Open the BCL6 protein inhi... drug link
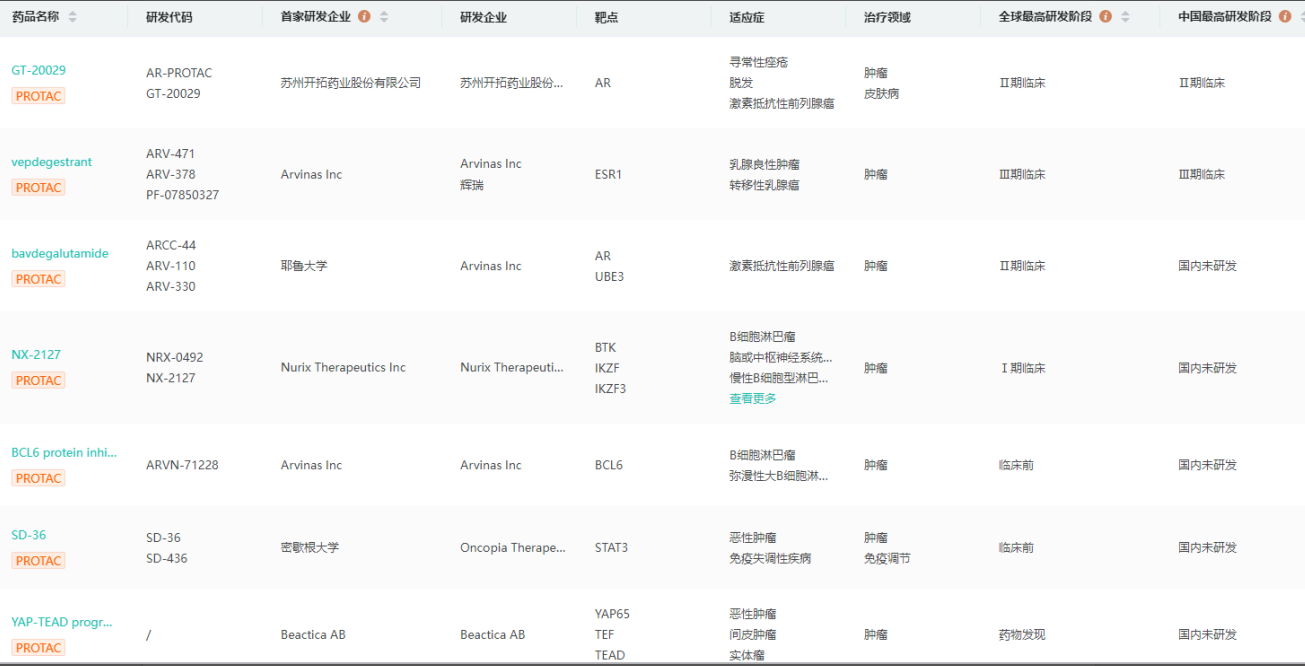The width and height of the screenshot is (1305, 666). 64,453
